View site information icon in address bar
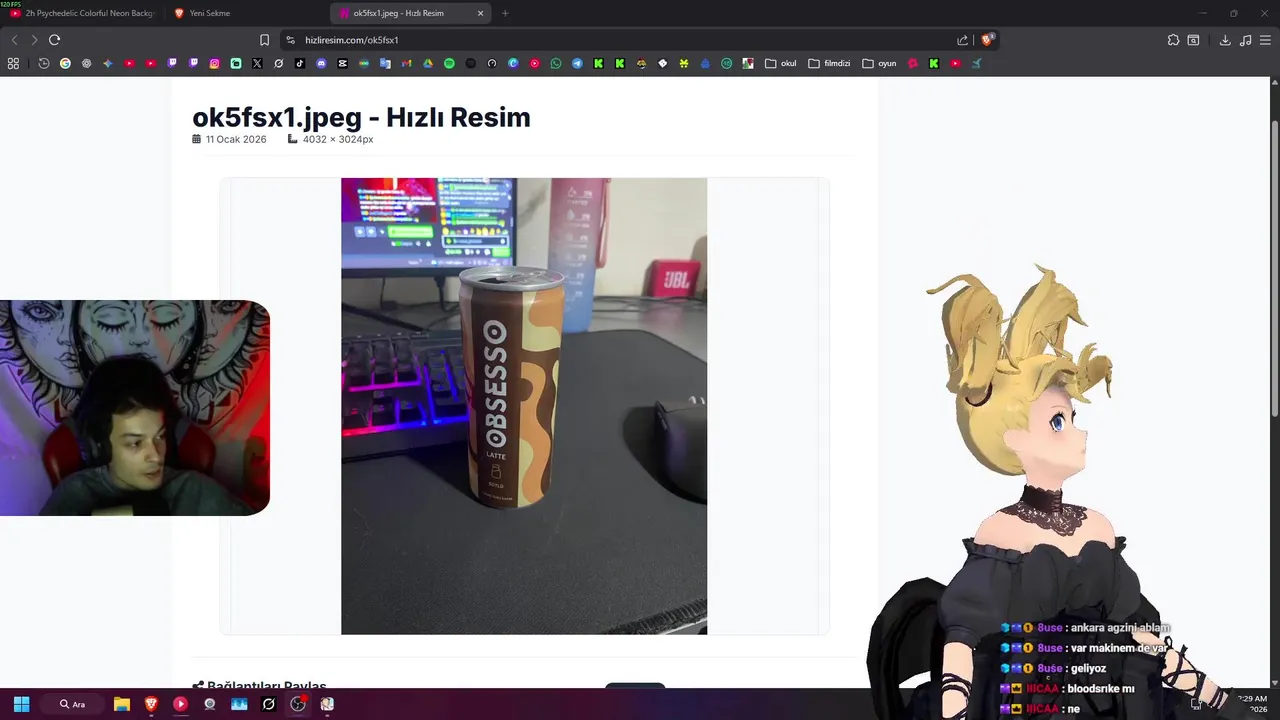The height and width of the screenshot is (720, 1280). [x=290, y=40]
